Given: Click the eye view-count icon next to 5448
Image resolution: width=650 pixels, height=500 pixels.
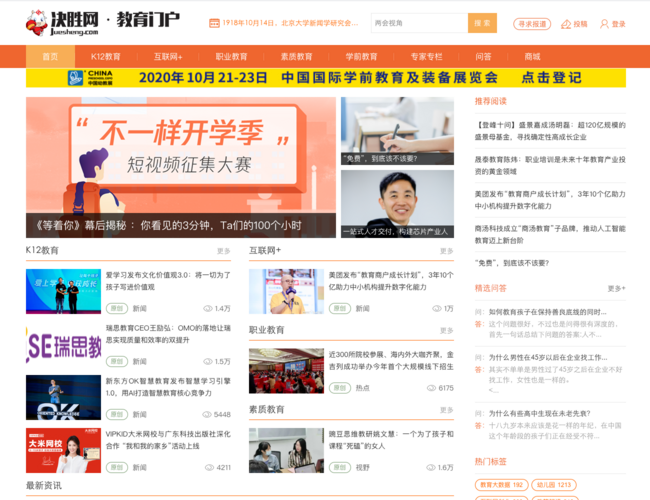Looking at the screenshot, I should (x=207, y=415).
